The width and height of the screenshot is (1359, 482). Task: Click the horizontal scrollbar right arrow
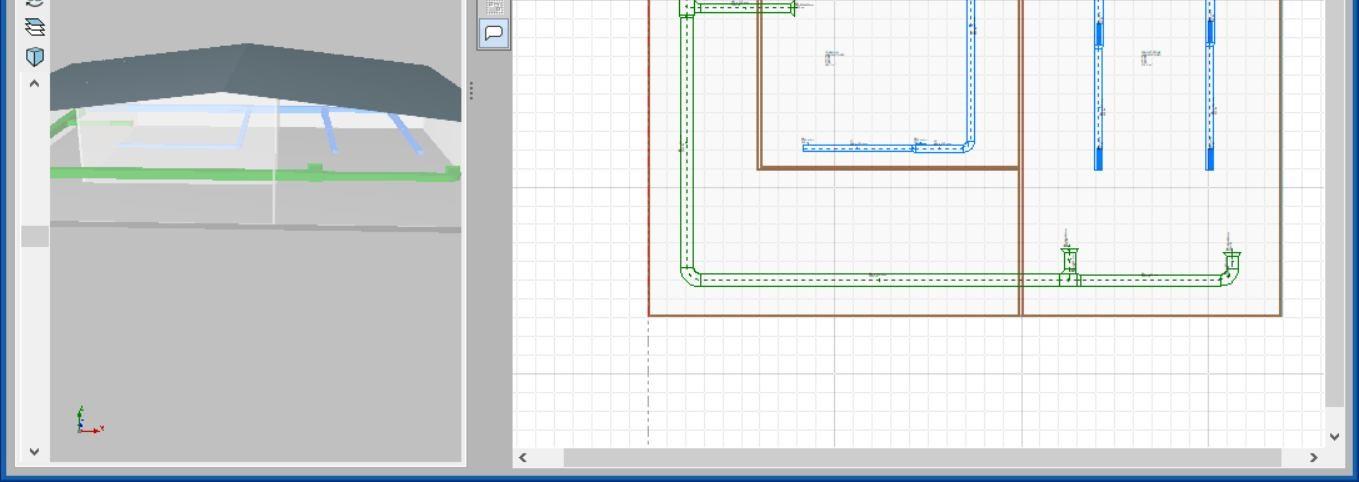(x=1313, y=457)
